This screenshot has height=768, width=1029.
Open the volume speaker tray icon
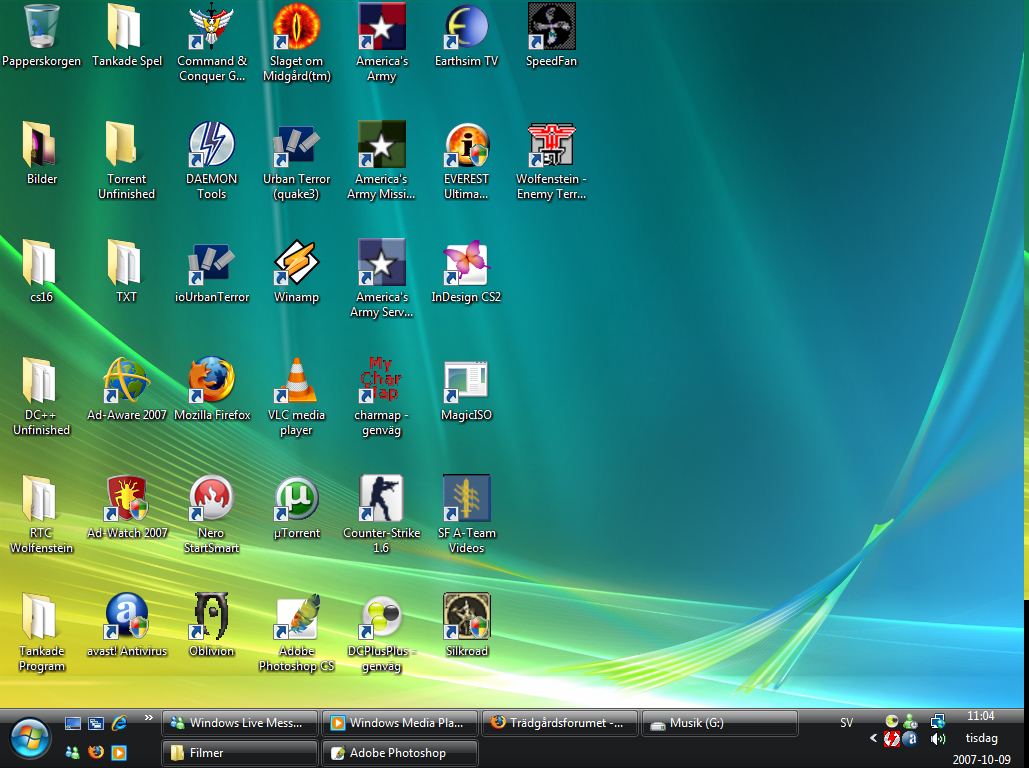[x=938, y=739]
